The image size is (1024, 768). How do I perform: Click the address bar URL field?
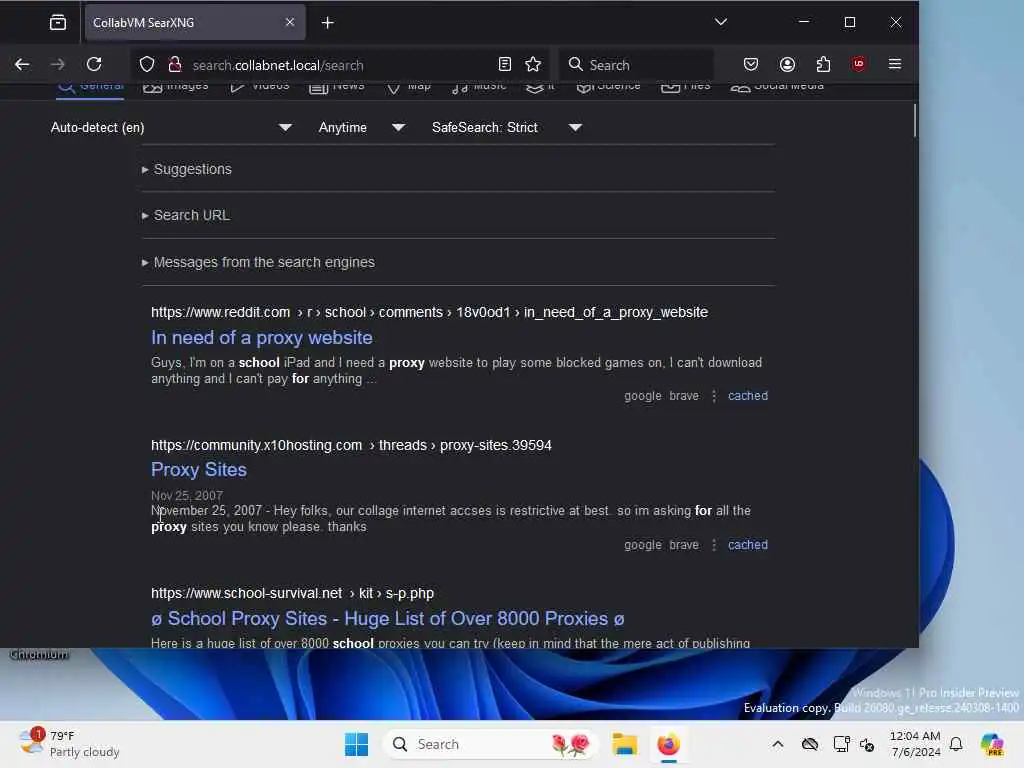(x=340, y=65)
